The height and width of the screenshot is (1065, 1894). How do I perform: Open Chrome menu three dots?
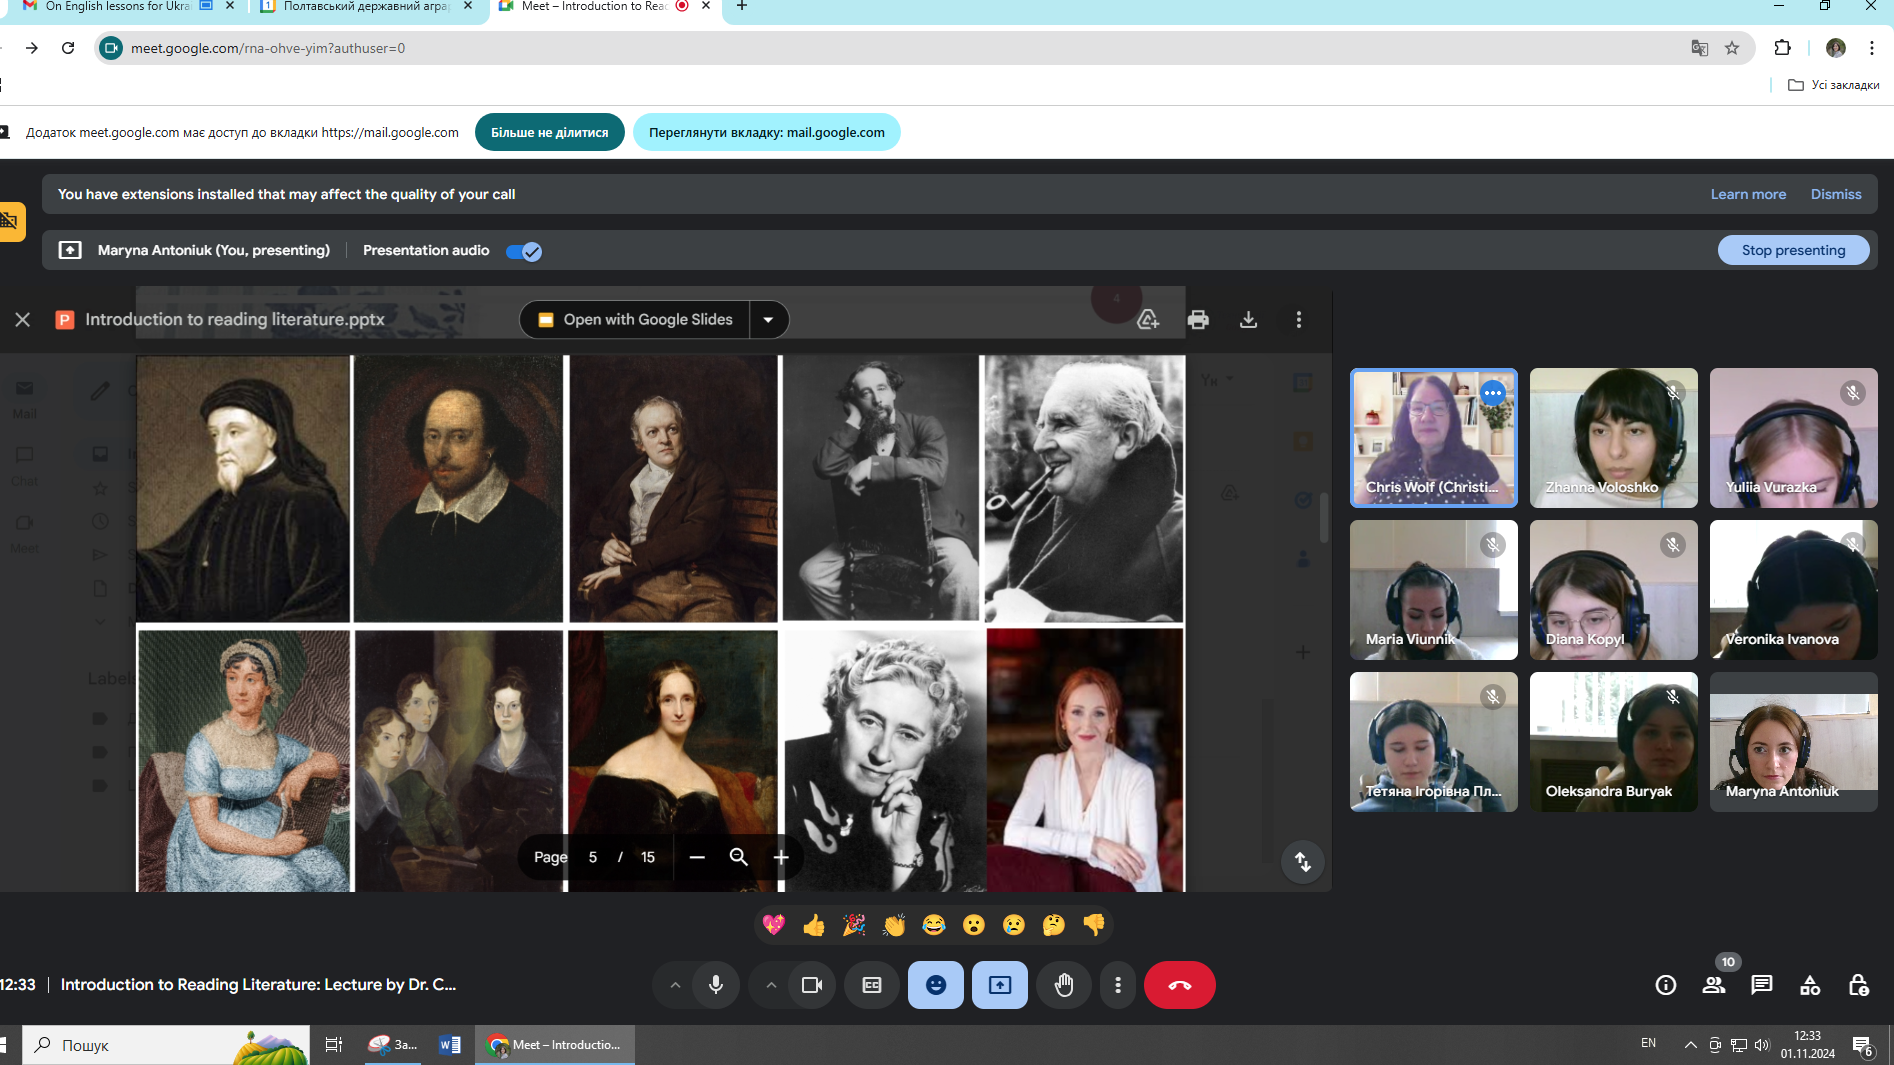pos(1872,48)
